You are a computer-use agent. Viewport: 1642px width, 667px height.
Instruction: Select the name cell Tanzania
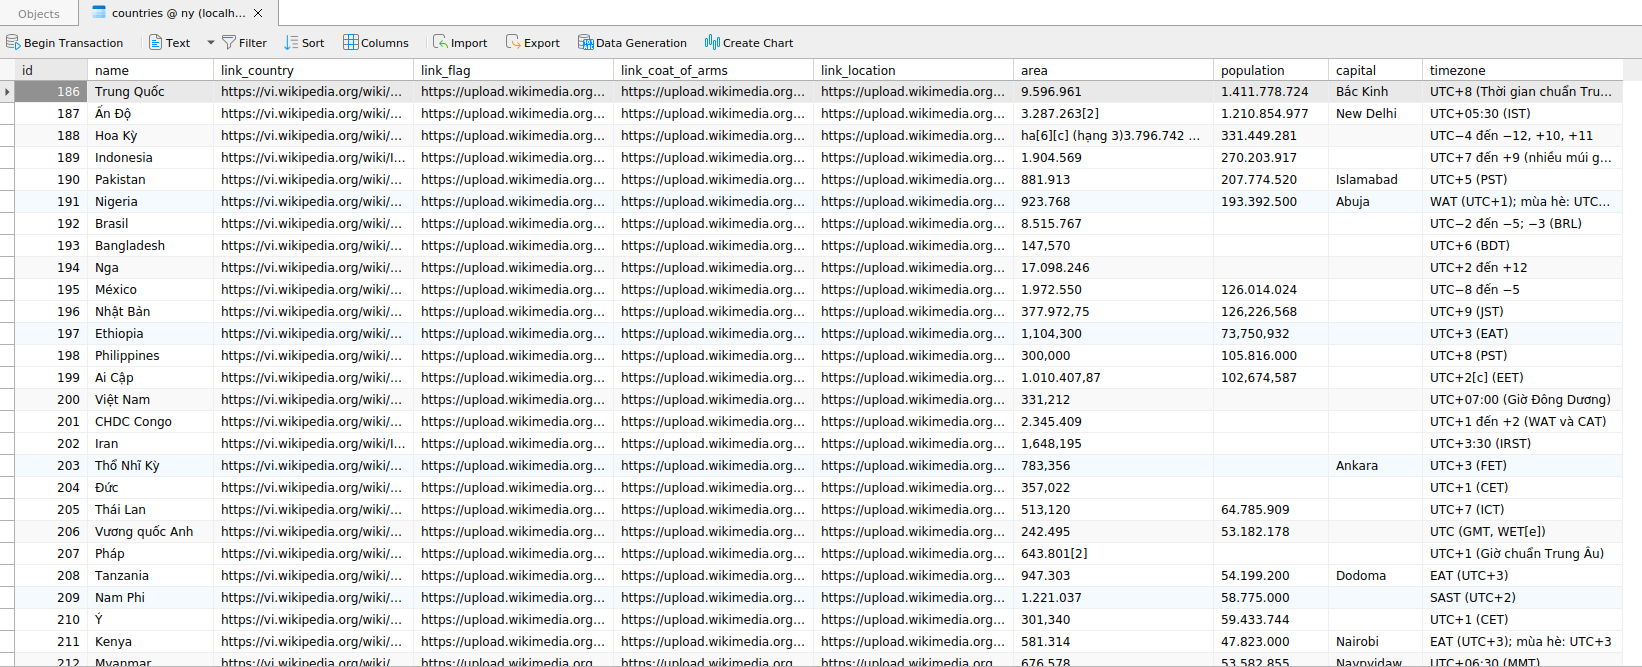pyautogui.click(x=150, y=575)
